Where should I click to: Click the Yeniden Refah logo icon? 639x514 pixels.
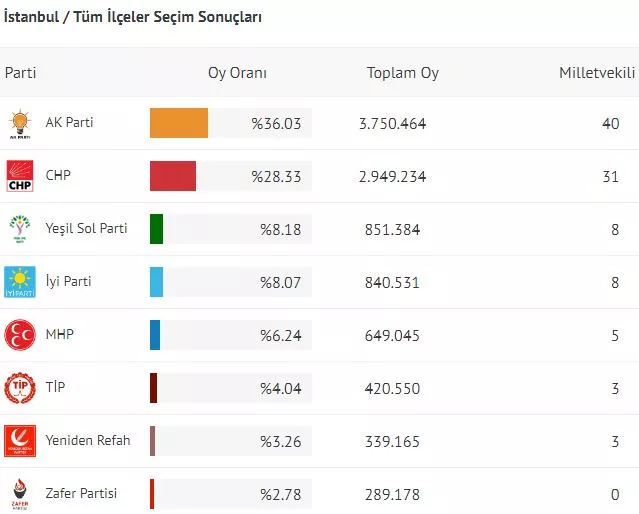(x=20, y=441)
